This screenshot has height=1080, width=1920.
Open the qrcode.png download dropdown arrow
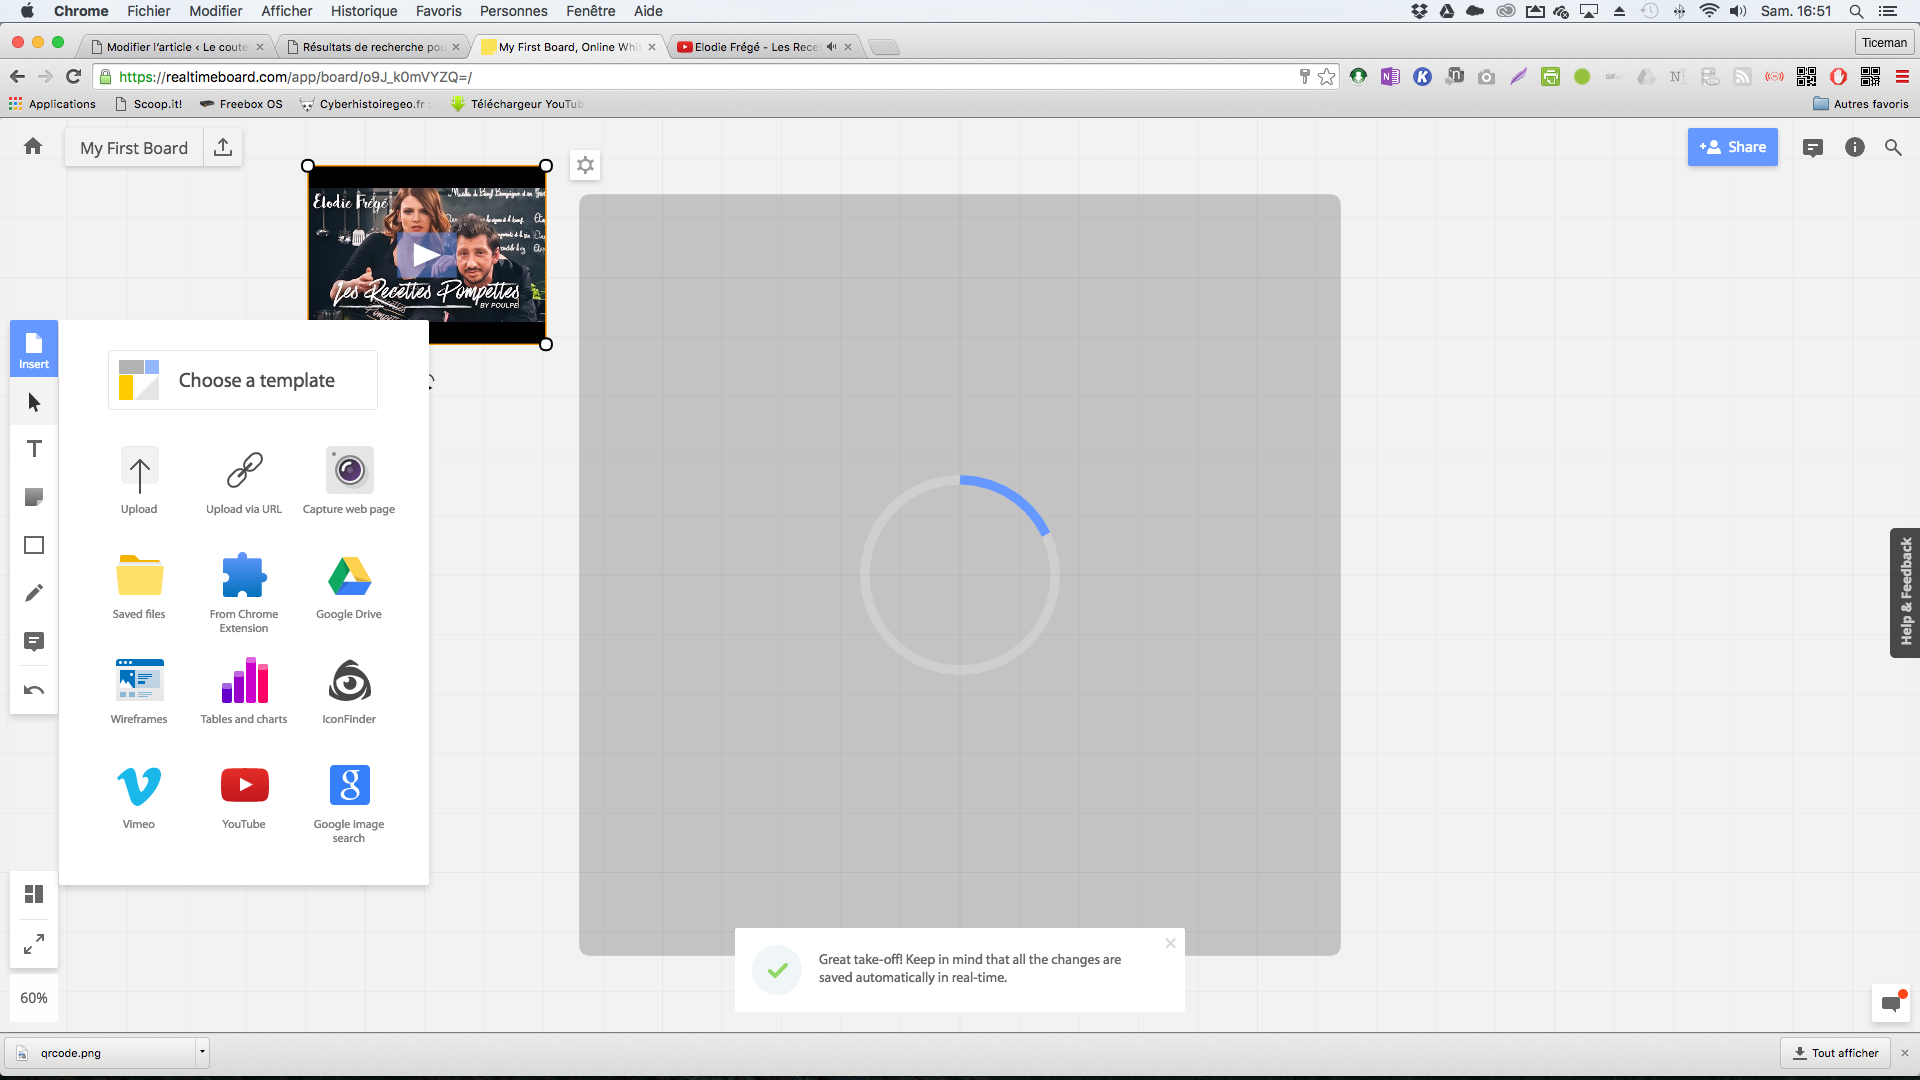(x=202, y=1052)
